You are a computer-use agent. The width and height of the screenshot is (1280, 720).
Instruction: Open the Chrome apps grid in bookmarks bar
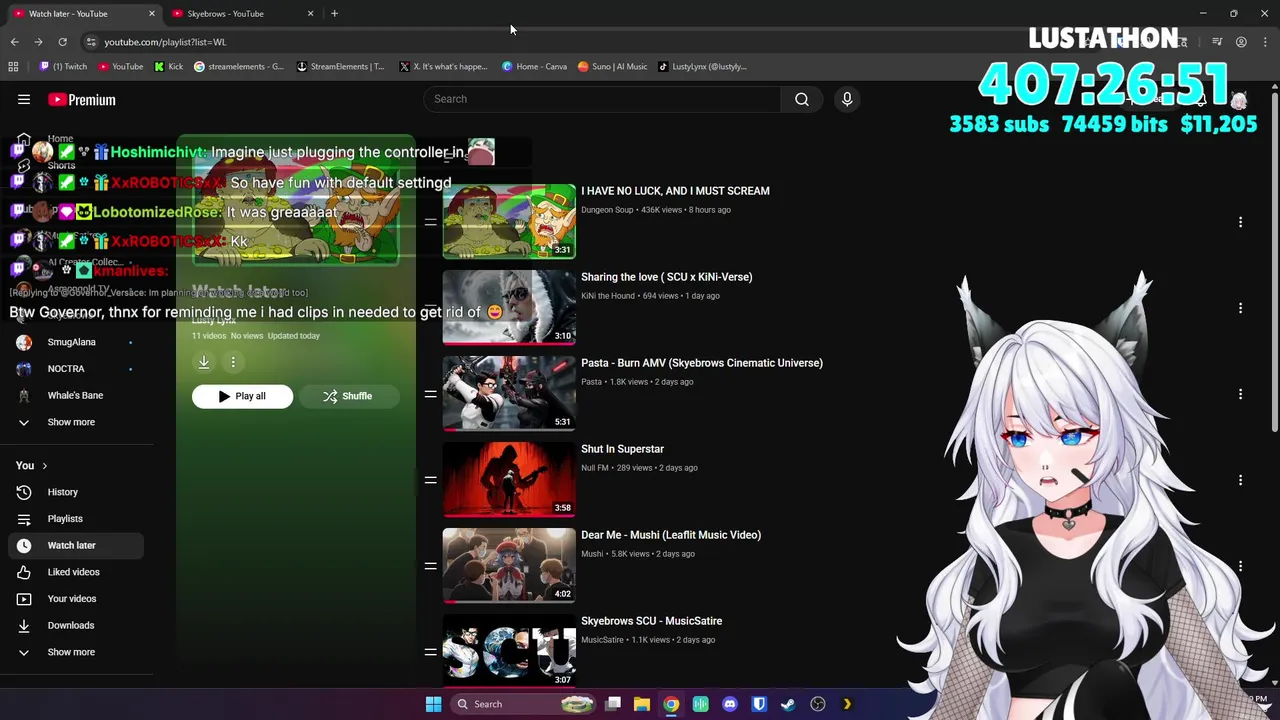coord(13,67)
